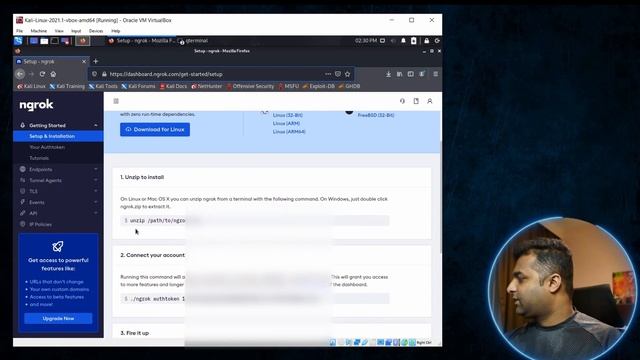
Task: Reload the ngrok page
Action: point(42,74)
